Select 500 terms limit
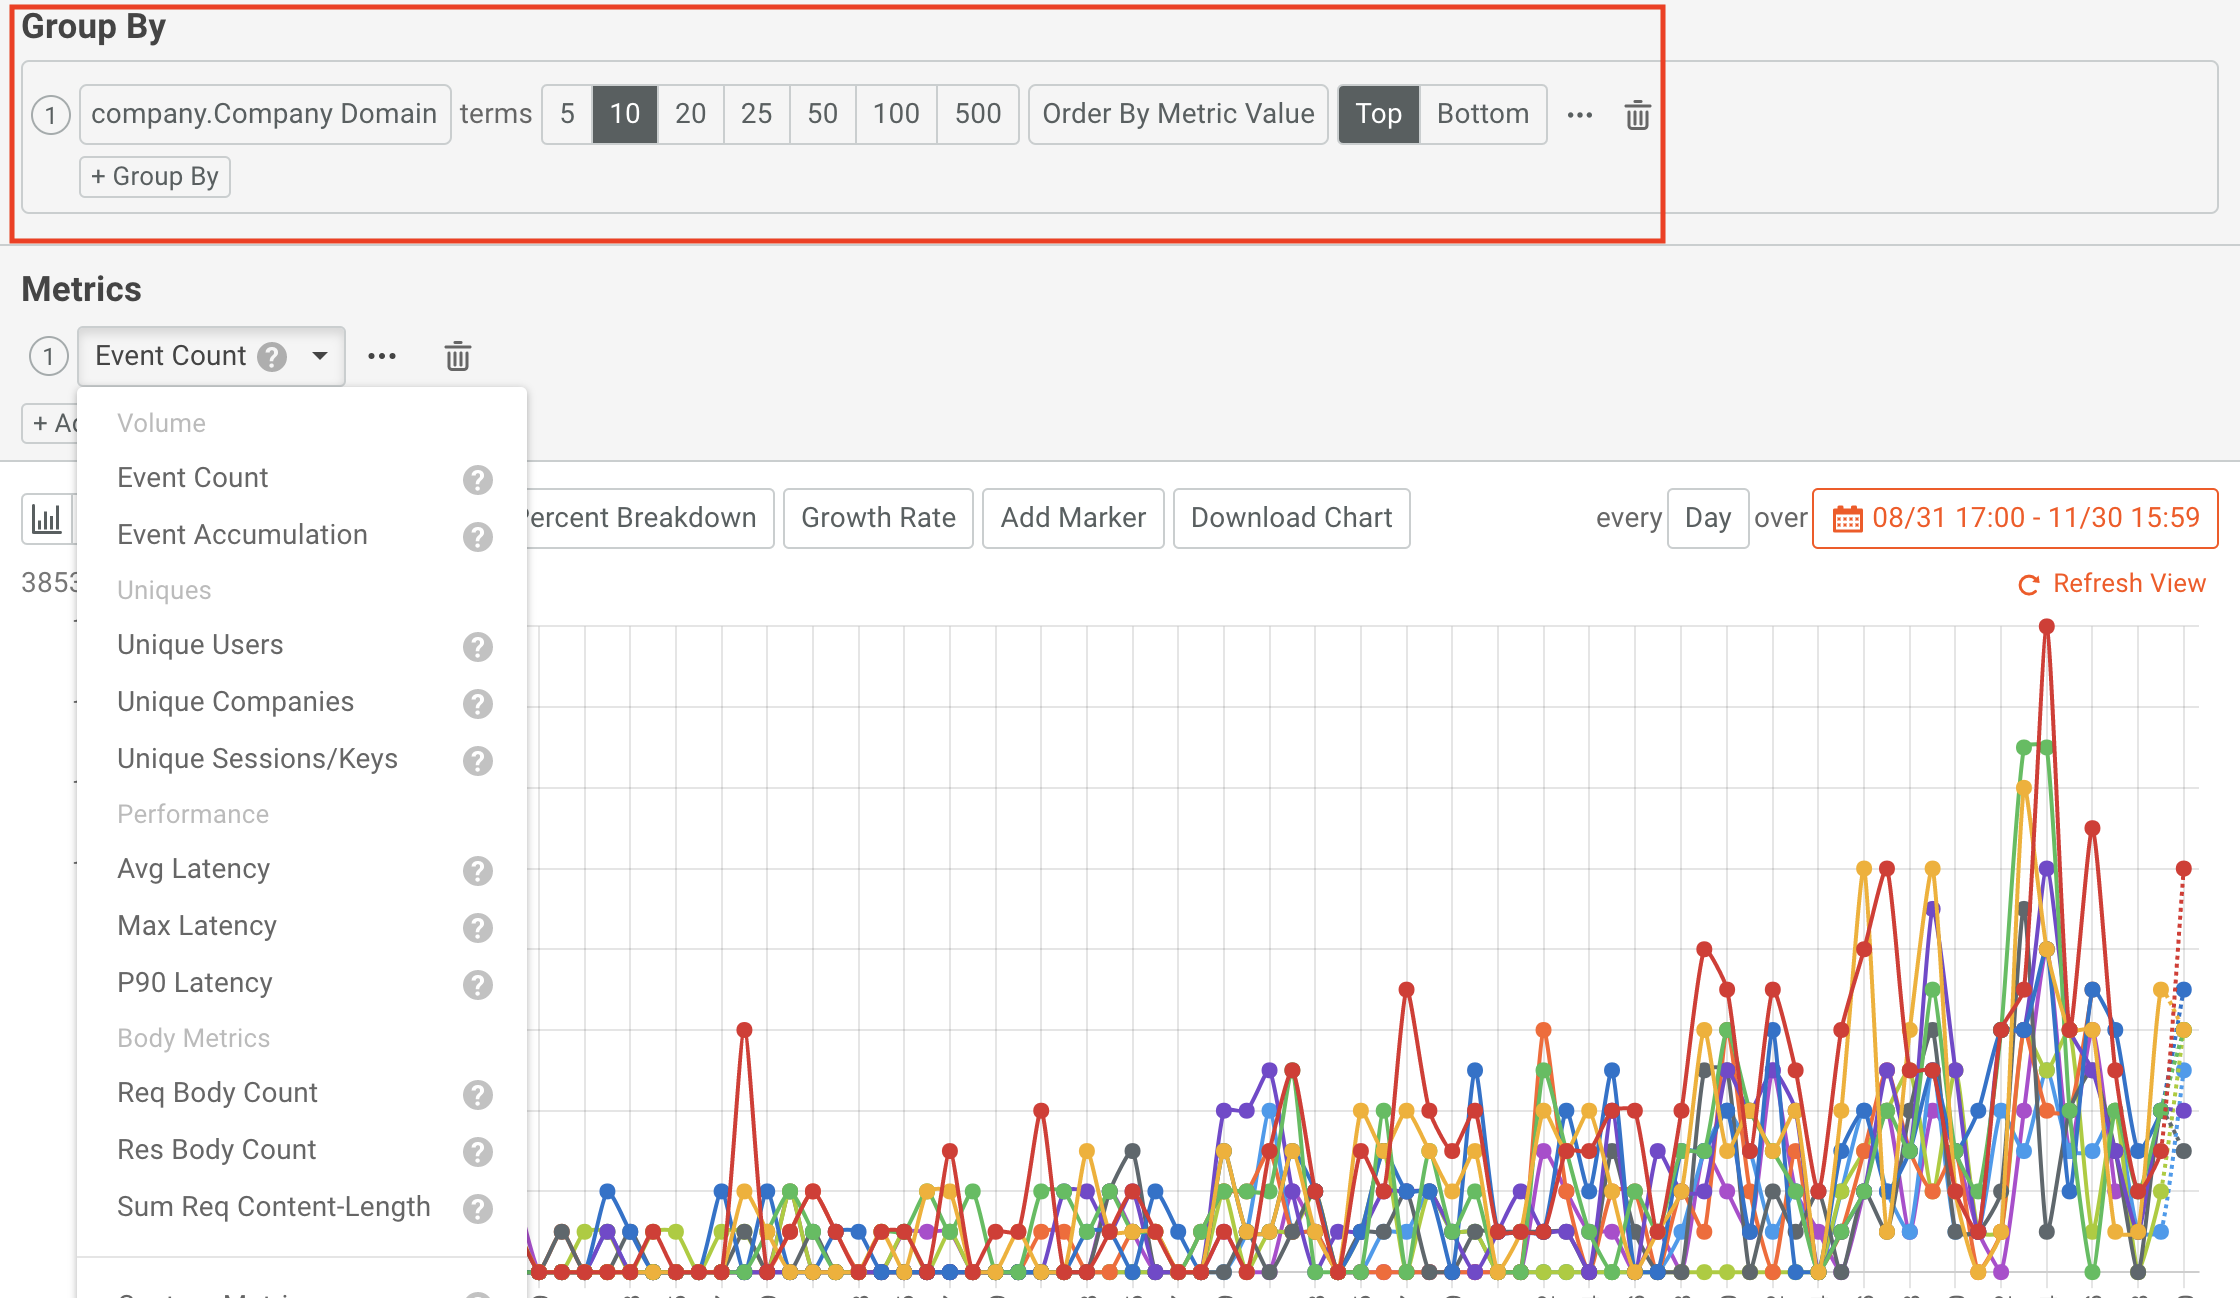2240x1298 pixels. tap(977, 114)
